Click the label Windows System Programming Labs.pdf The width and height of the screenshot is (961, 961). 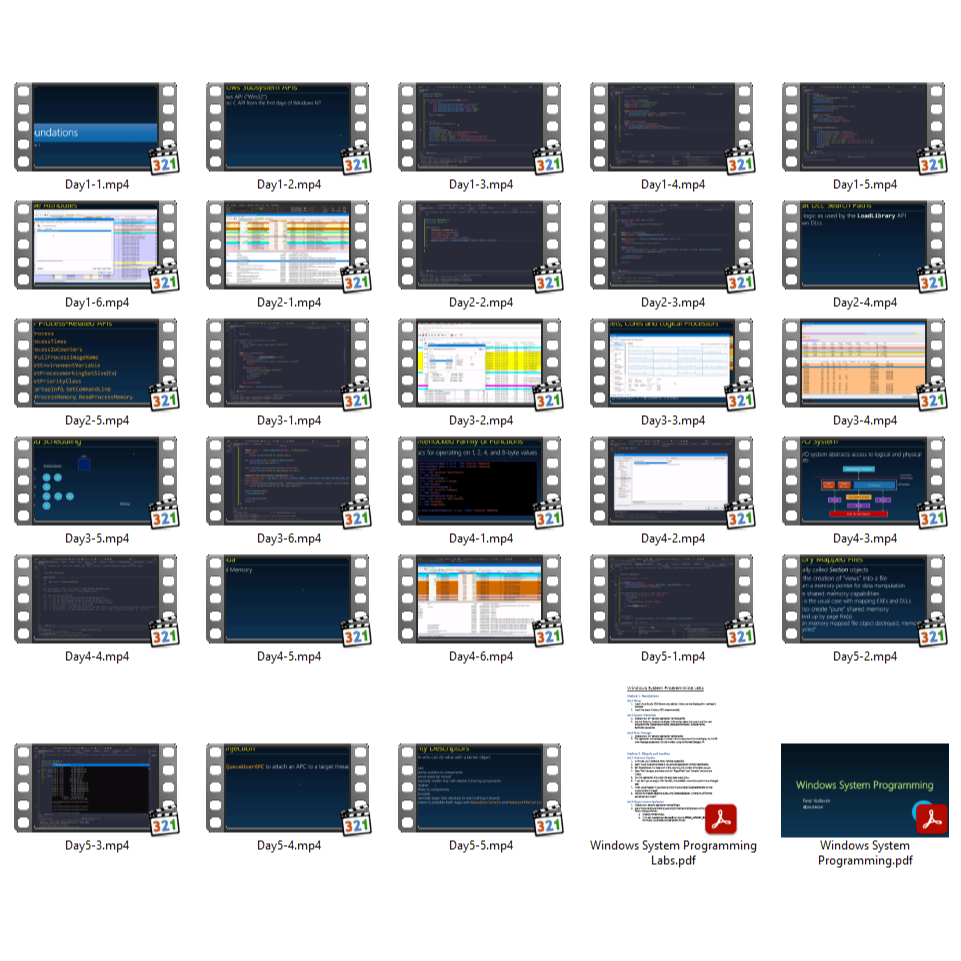pyautogui.click(x=673, y=853)
